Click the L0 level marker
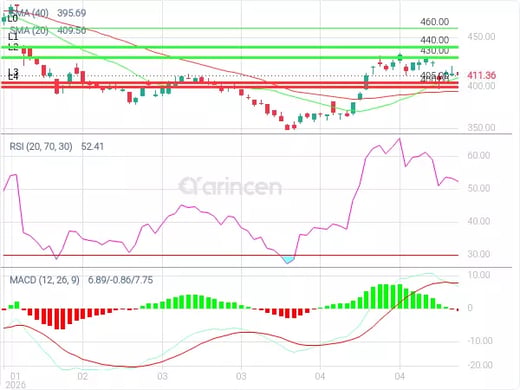Image resolution: width=520 pixels, height=390 pixels. 13,19
